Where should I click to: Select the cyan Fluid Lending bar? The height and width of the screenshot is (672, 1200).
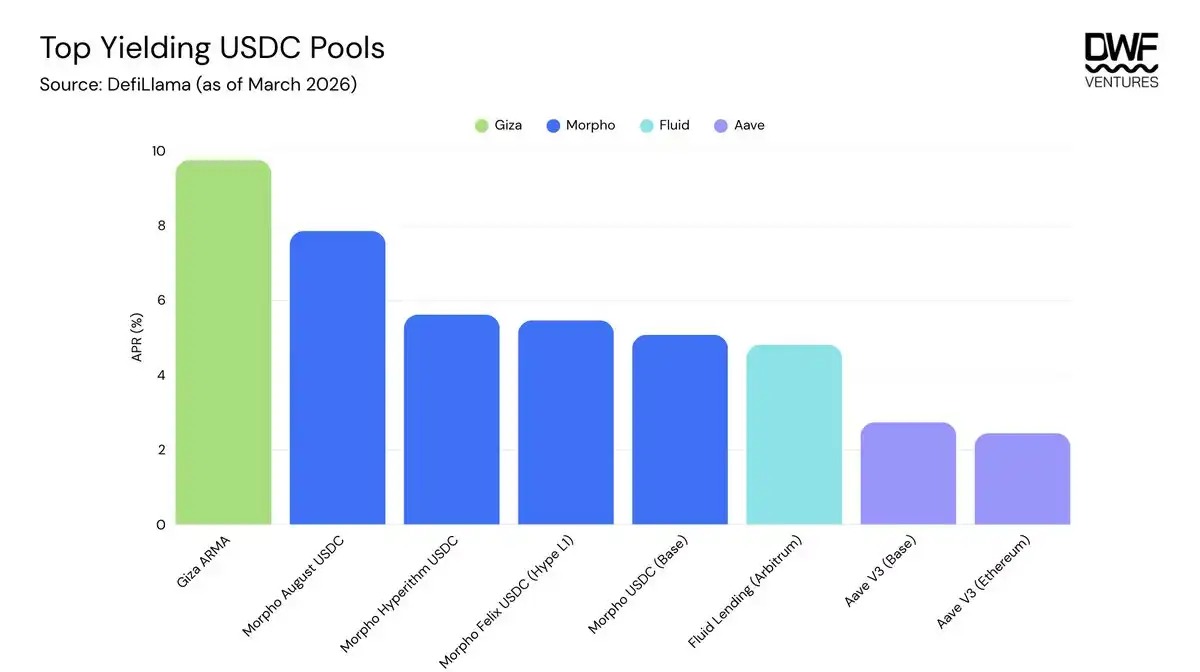coord(793,435)
